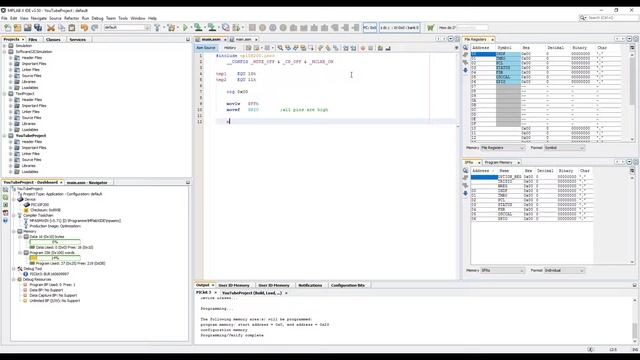Select the main.asm - Navigator tab
The width and height of the screenshot is (640, 360).
point(87,183)
